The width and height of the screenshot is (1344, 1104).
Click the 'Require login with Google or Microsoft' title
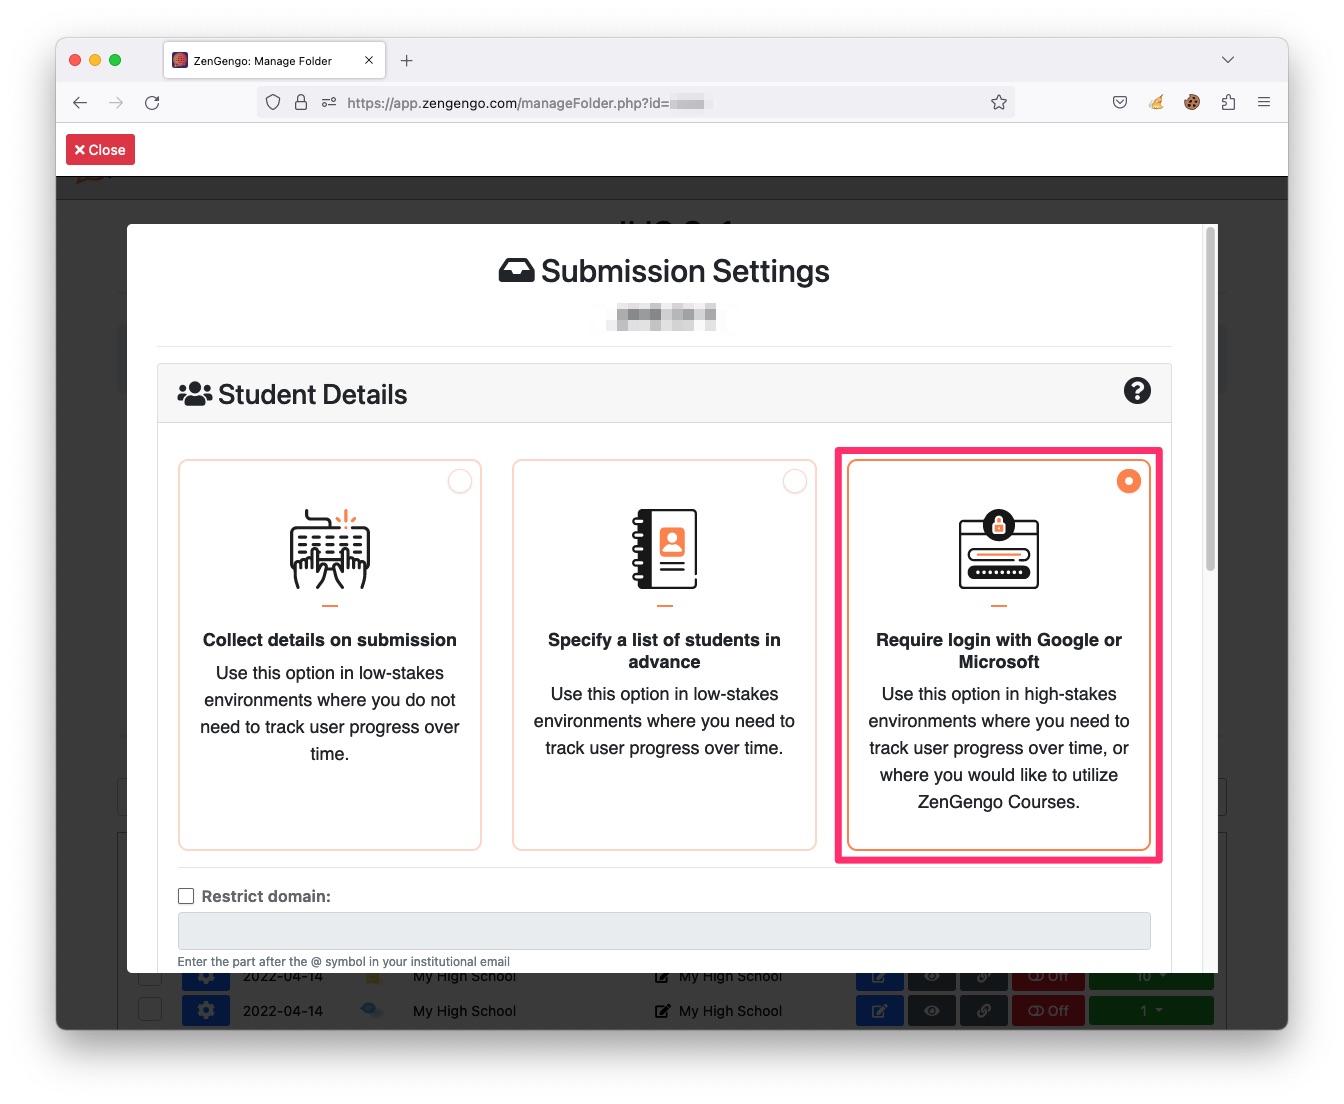tap(999, 651)
